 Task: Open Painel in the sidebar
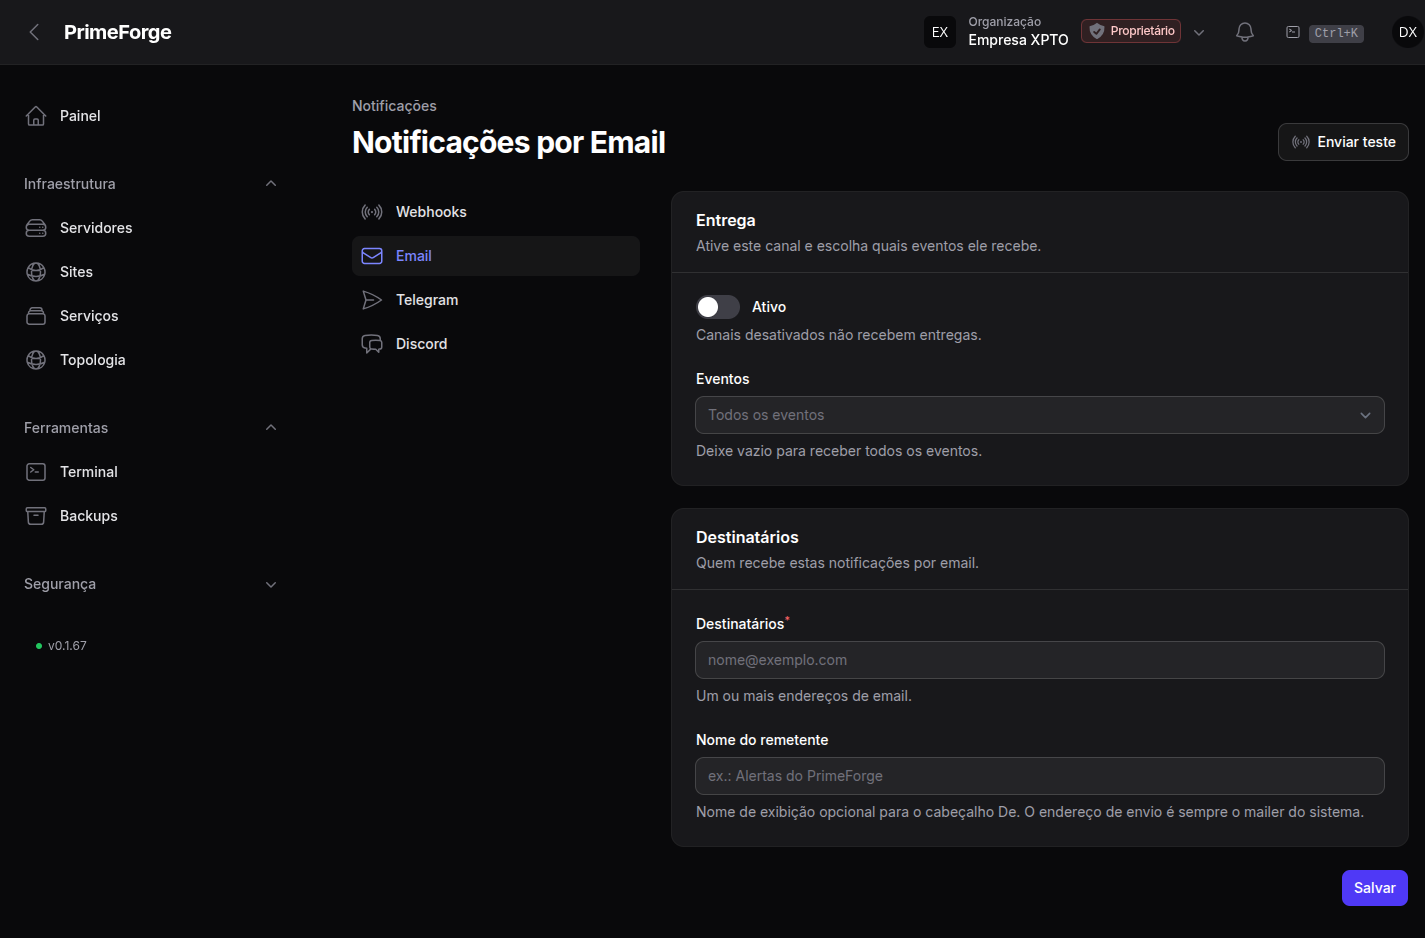(x=150, y=116)
